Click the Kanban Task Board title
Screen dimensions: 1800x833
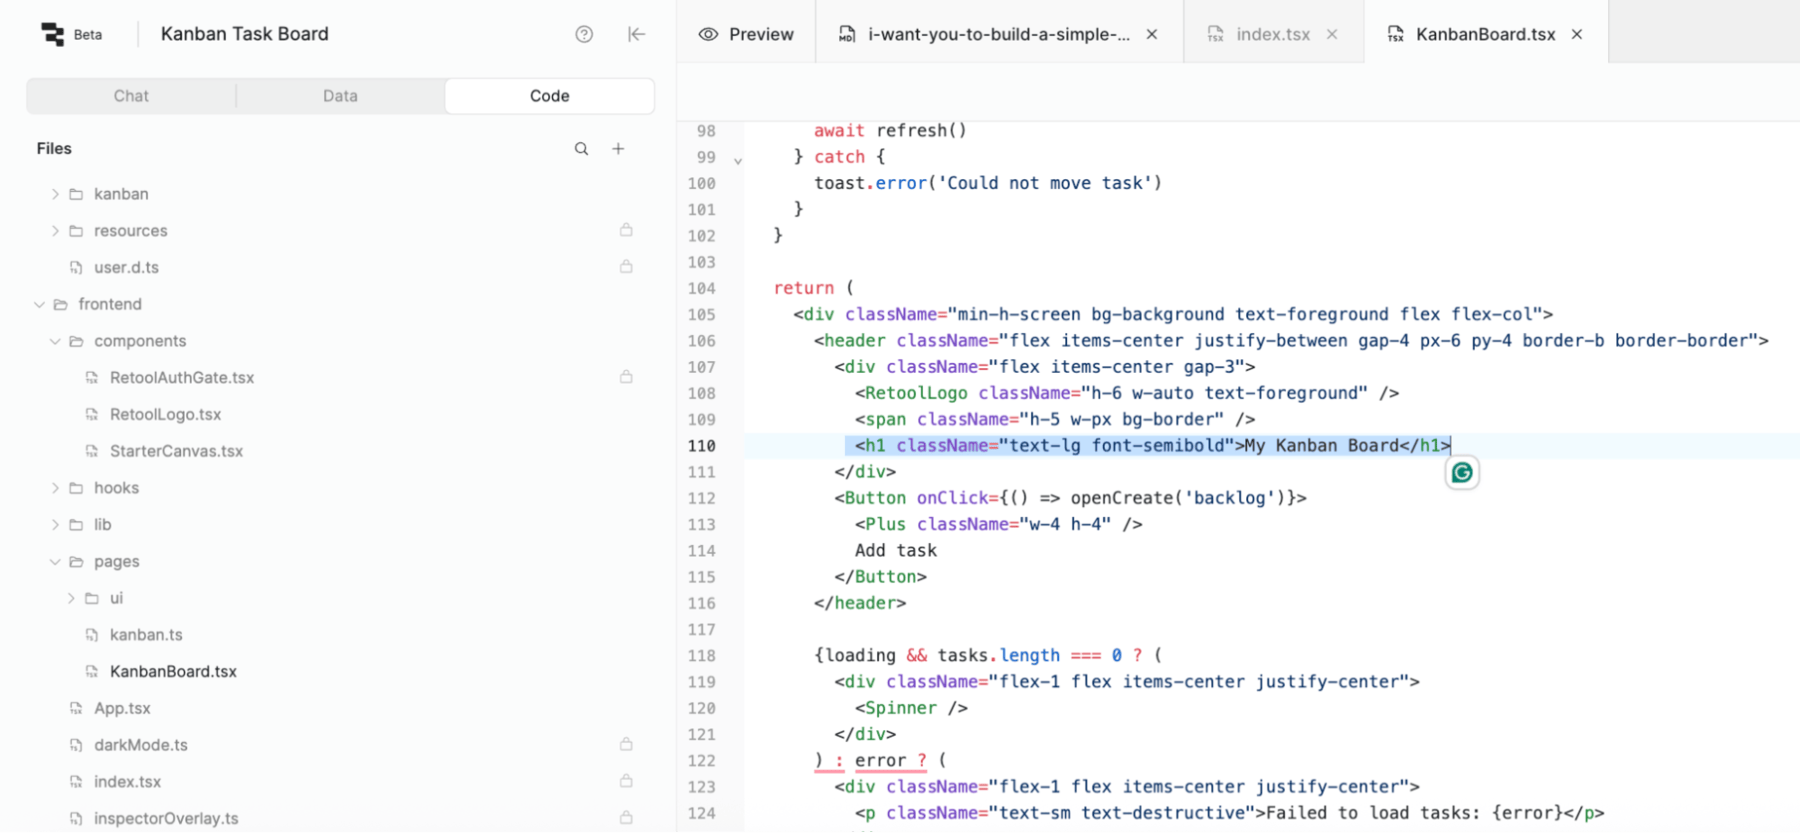click(x=245, y=34)
